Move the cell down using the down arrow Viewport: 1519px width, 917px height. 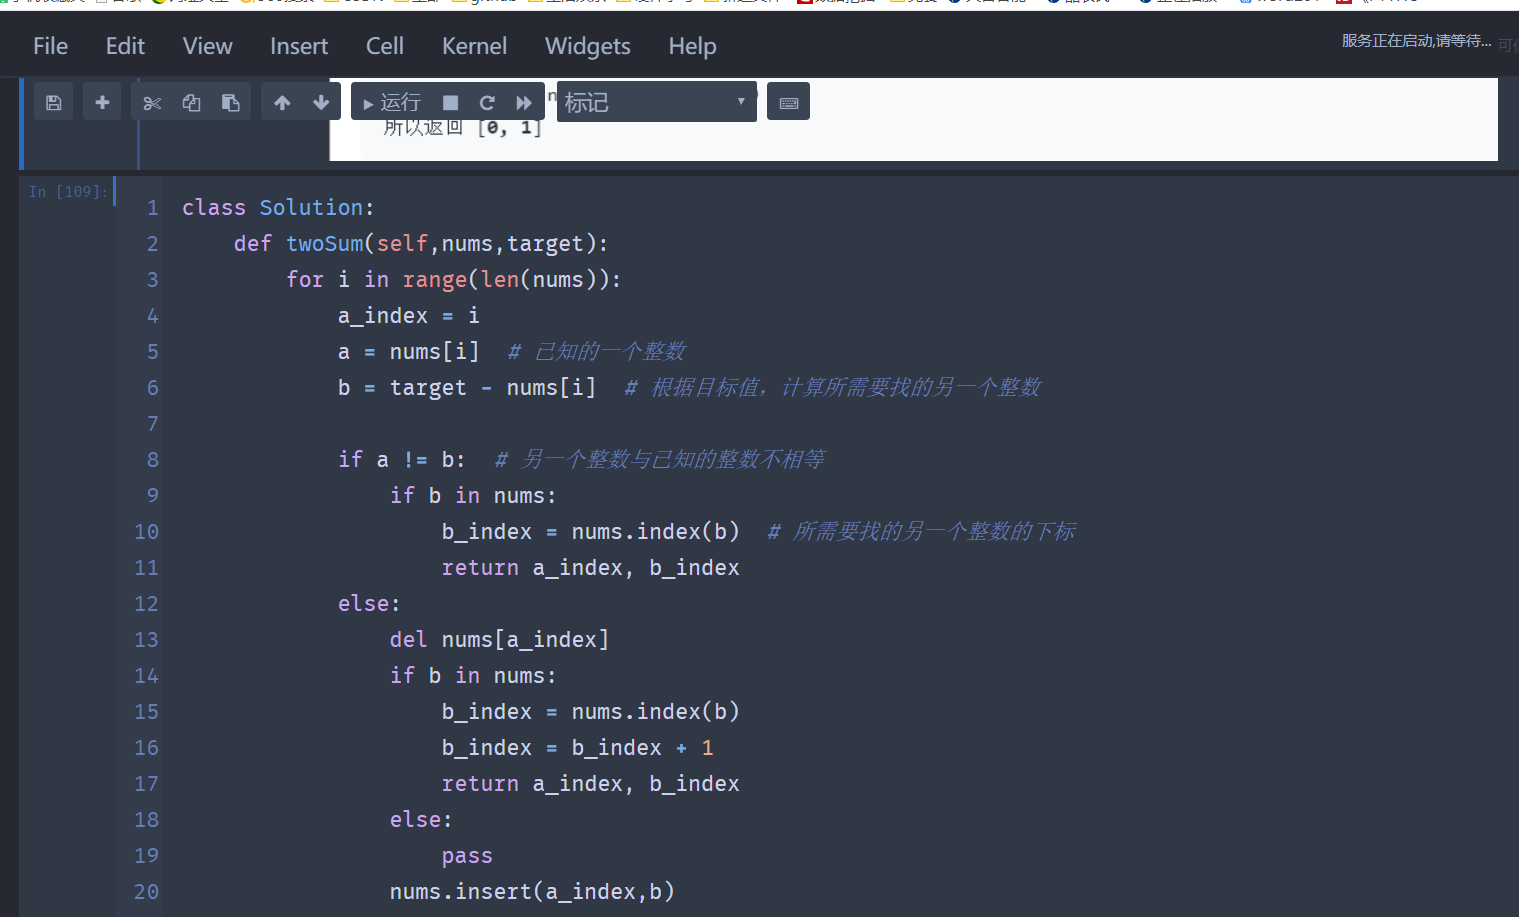(320, 101)
